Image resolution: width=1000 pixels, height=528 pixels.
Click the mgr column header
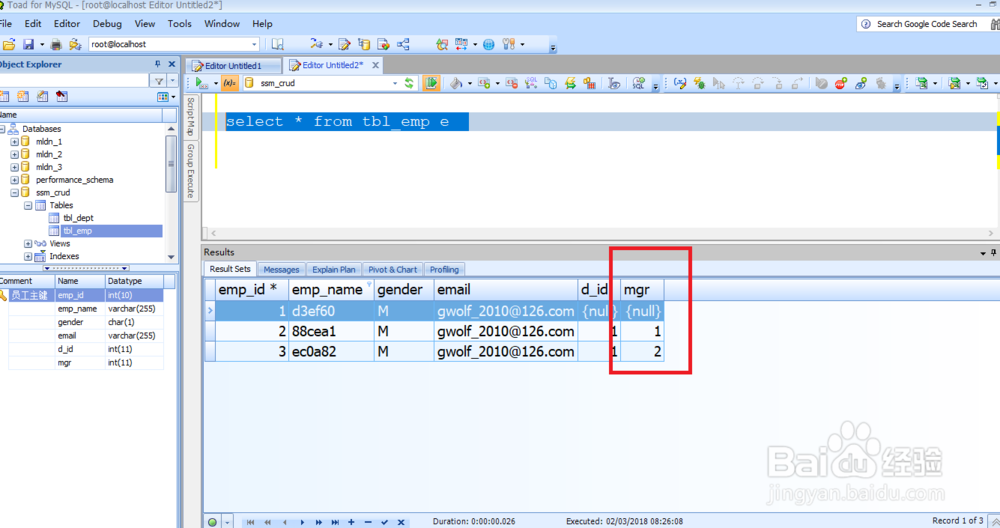click(642, 290)
